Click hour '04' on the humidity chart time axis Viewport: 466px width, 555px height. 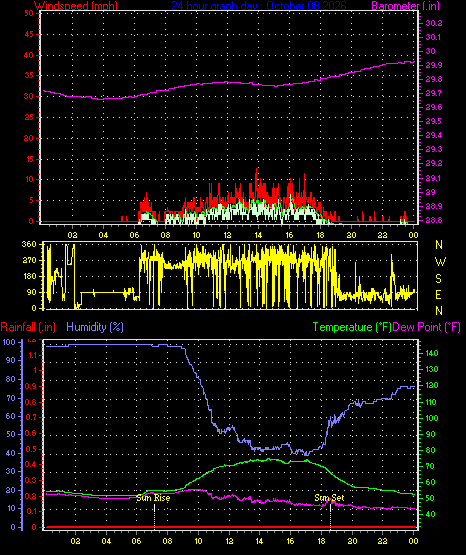point(106,541)
